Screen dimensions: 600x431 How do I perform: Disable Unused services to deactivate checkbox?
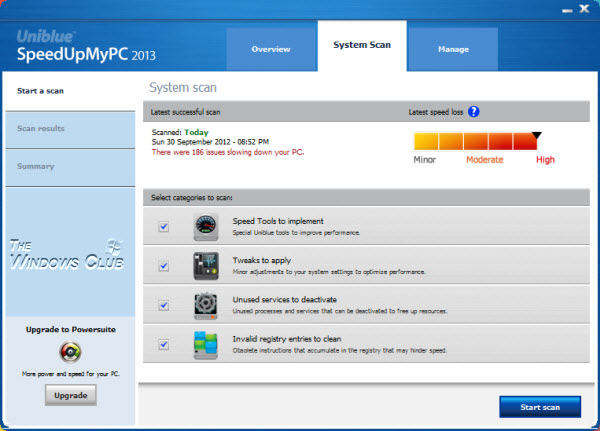click(163, 305)
